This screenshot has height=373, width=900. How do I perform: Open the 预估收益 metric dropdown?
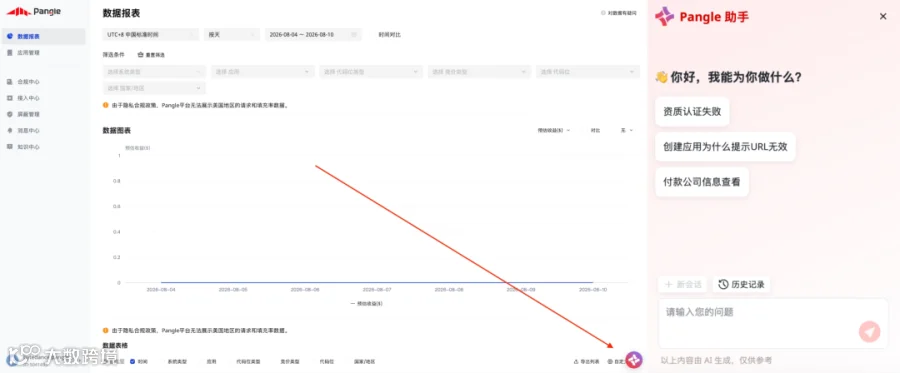(x=554, y=130)
